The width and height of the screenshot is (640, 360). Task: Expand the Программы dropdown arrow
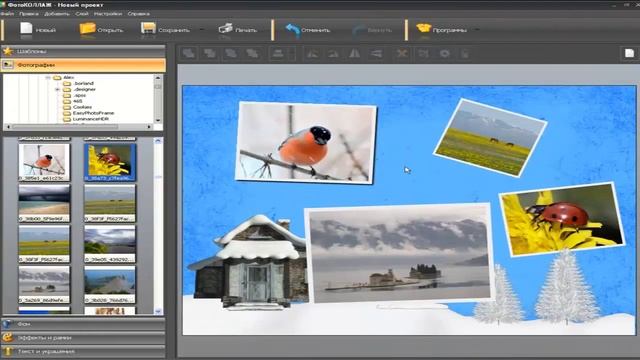tap(477, 30)
